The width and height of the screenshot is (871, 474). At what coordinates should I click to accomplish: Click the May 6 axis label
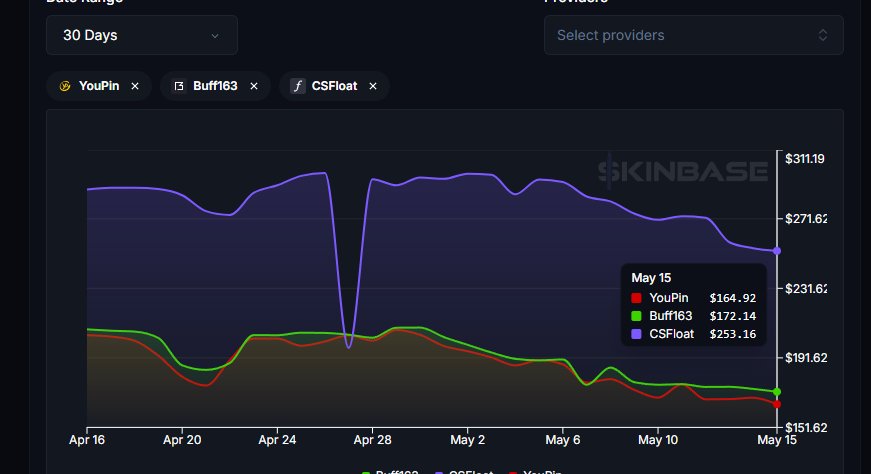[563, 440]
